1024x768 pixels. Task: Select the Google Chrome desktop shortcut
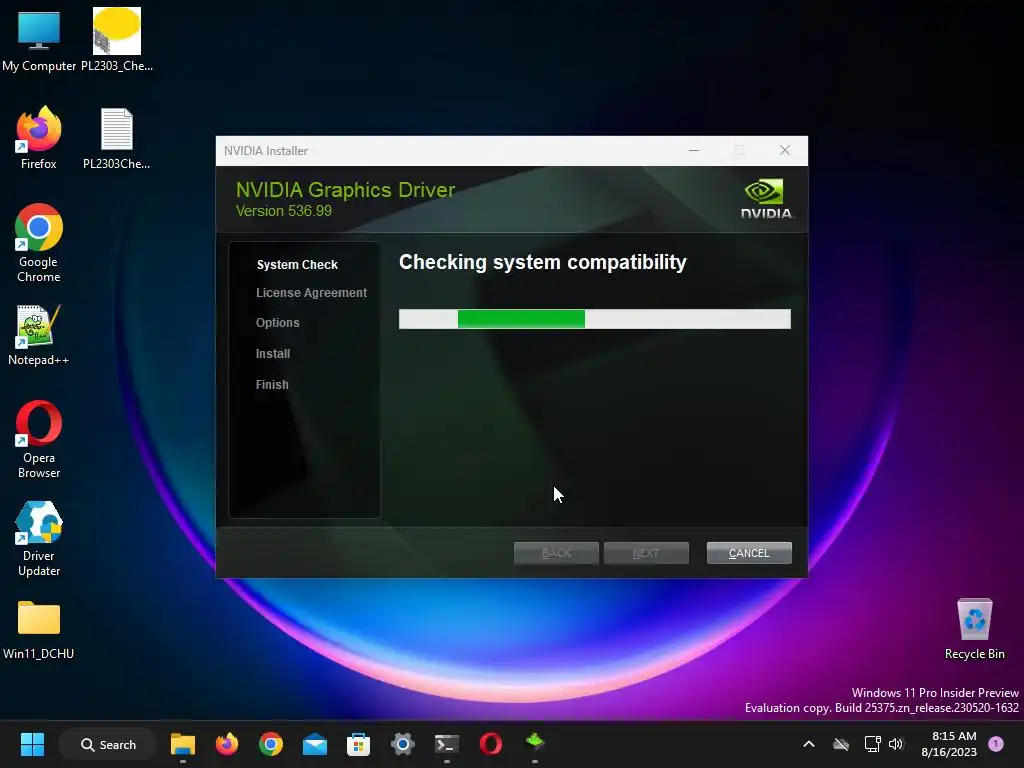point(39,243)
